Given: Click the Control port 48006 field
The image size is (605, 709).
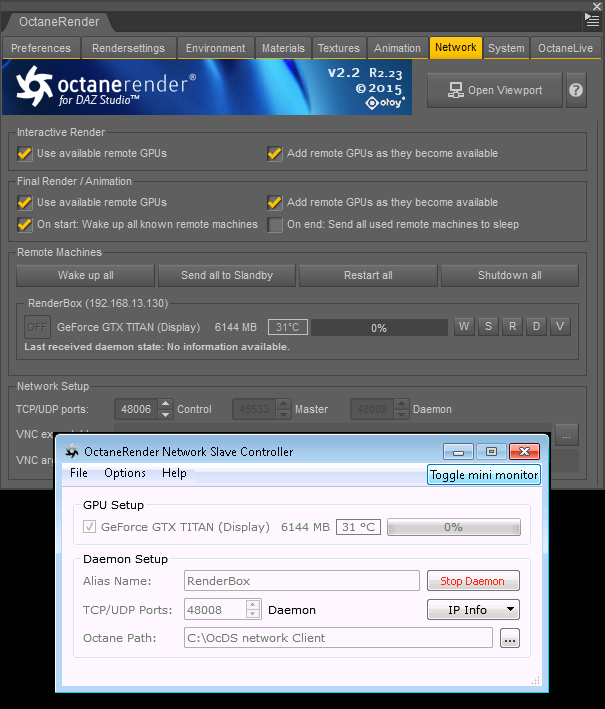Looking at the screenshot, I should click(x=137, y=409).
